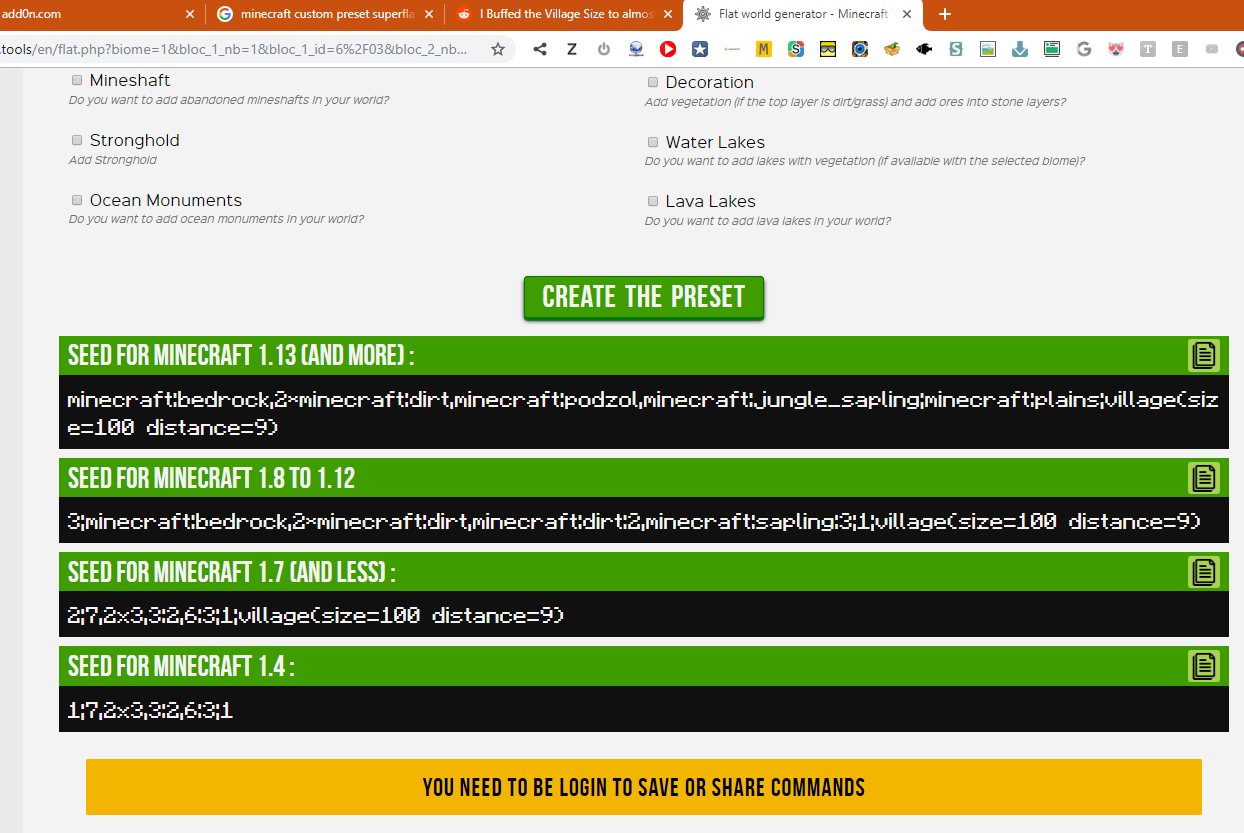Click the Seed for Minecraft 1.4 heading
Image resolution: width=1244 pixels, height=833 pixels.
181,666
